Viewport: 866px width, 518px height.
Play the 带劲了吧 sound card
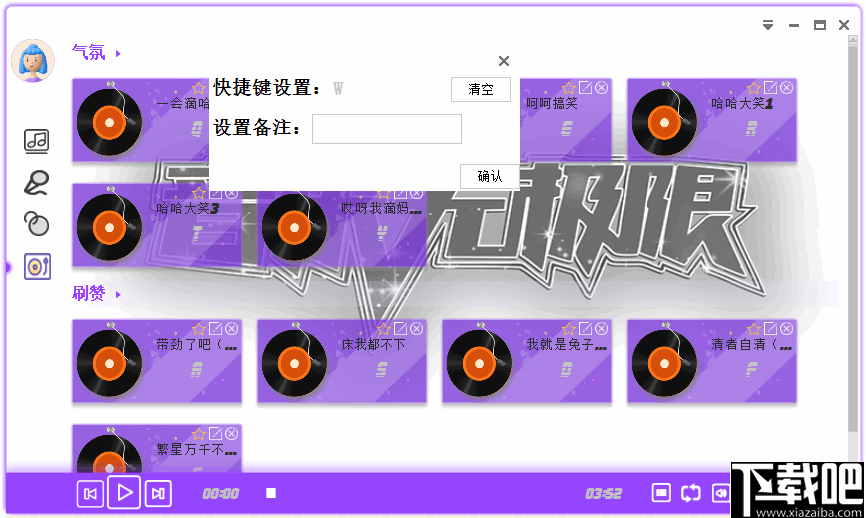(x=109, y=363)
